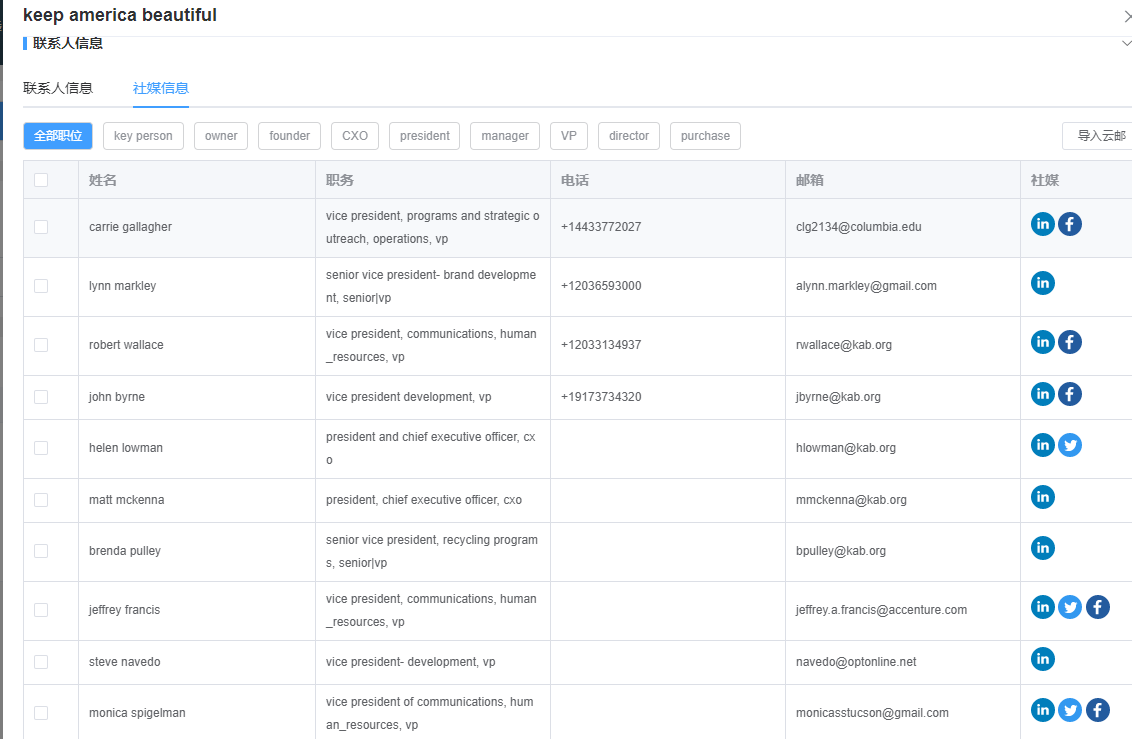1132x739 pixels.
Task: Open matt mckenna's LinkedIn icon
Action: coord(1042,497)
